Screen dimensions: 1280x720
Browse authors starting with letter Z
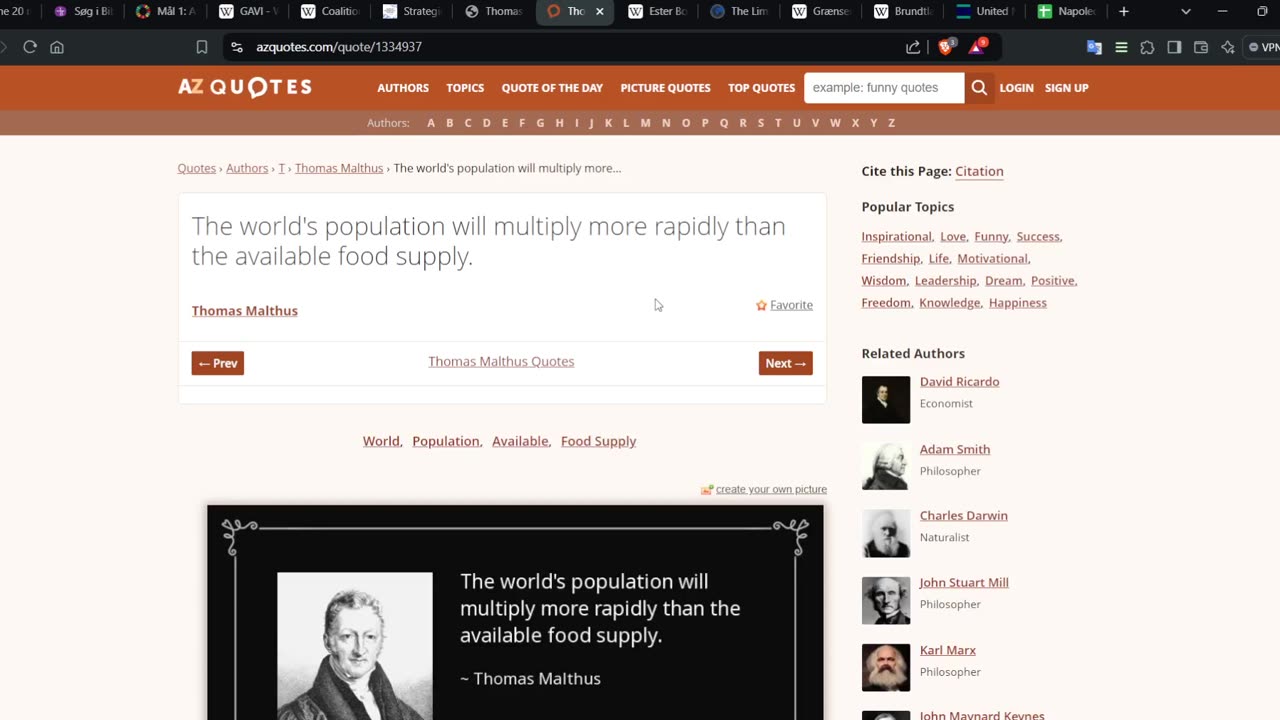pyautogui.click(x=891, y=123)
